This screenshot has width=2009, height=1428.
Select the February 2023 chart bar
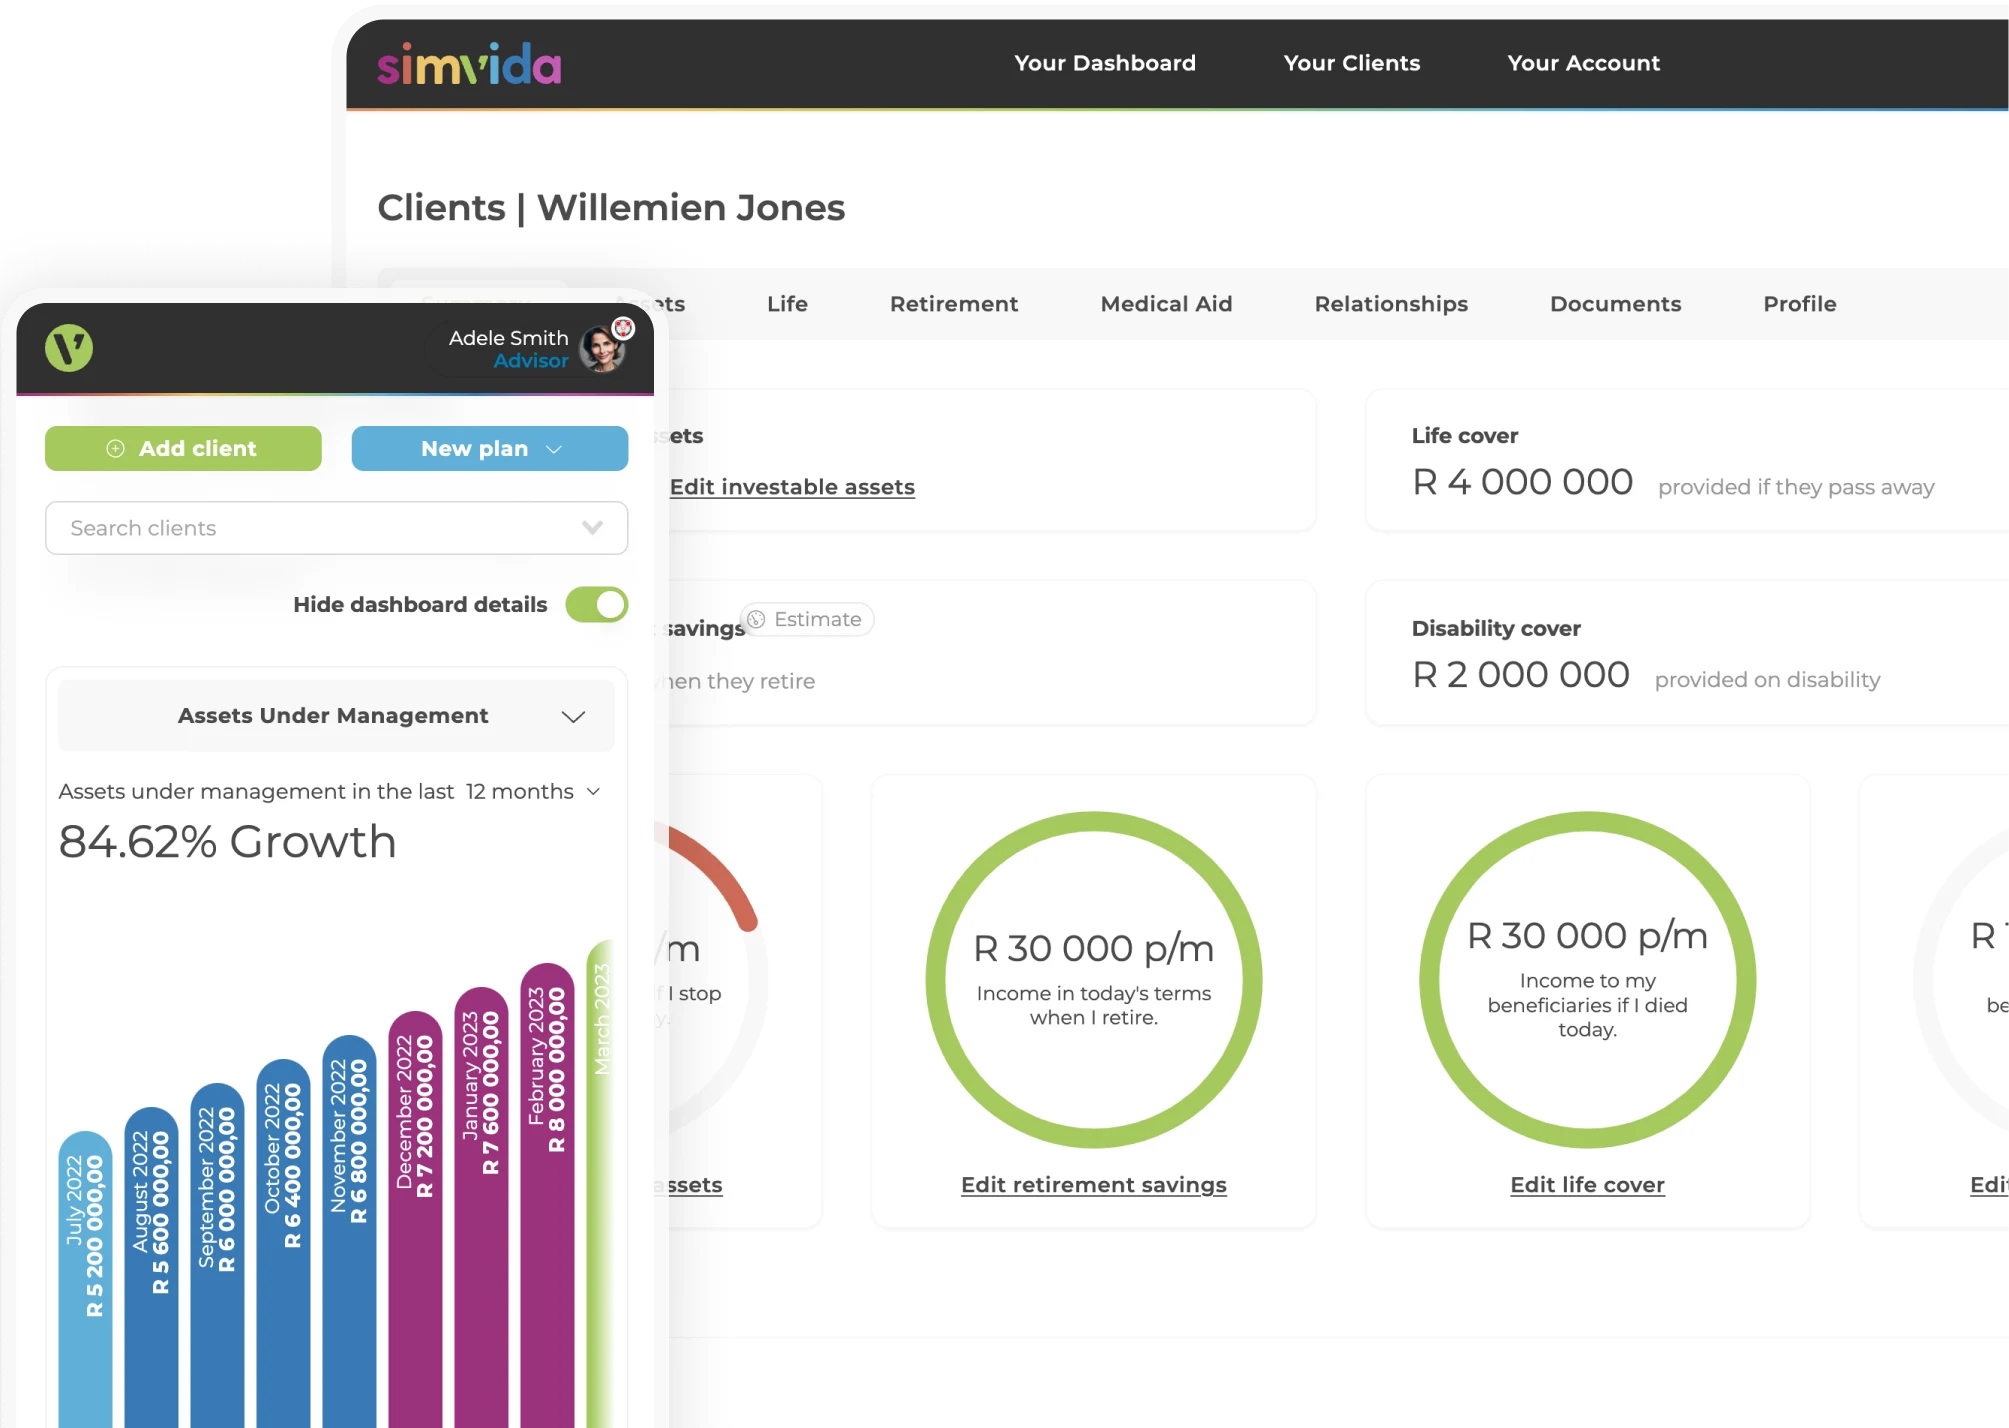point(547,1195)
